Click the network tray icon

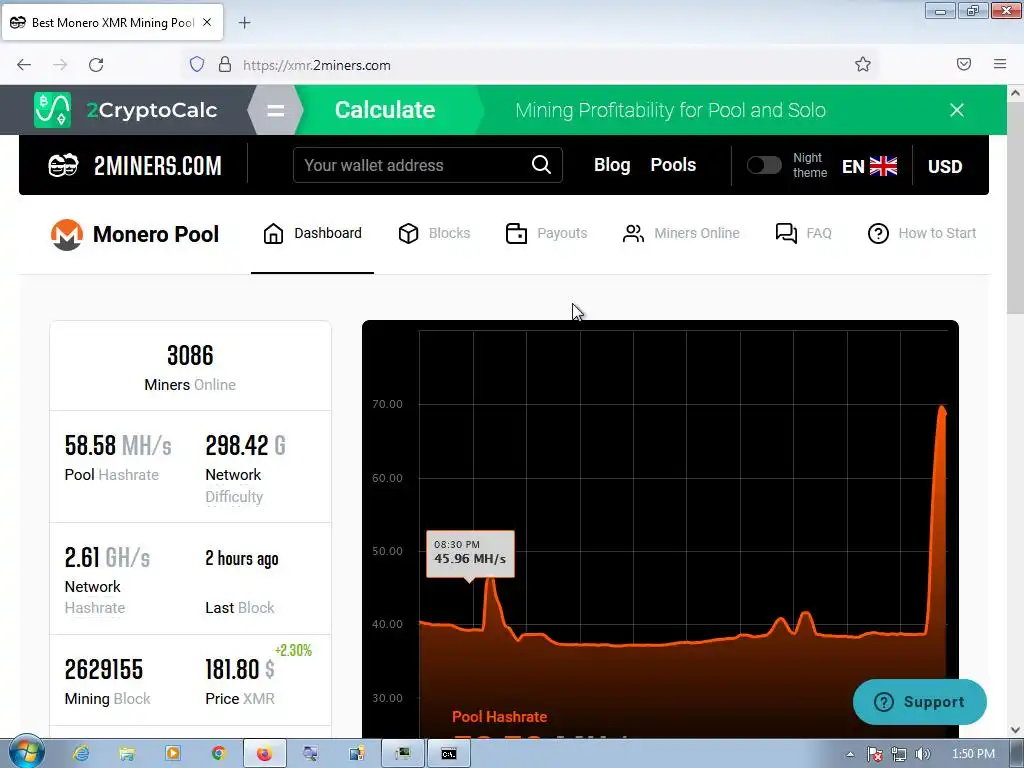coord(899,754)
